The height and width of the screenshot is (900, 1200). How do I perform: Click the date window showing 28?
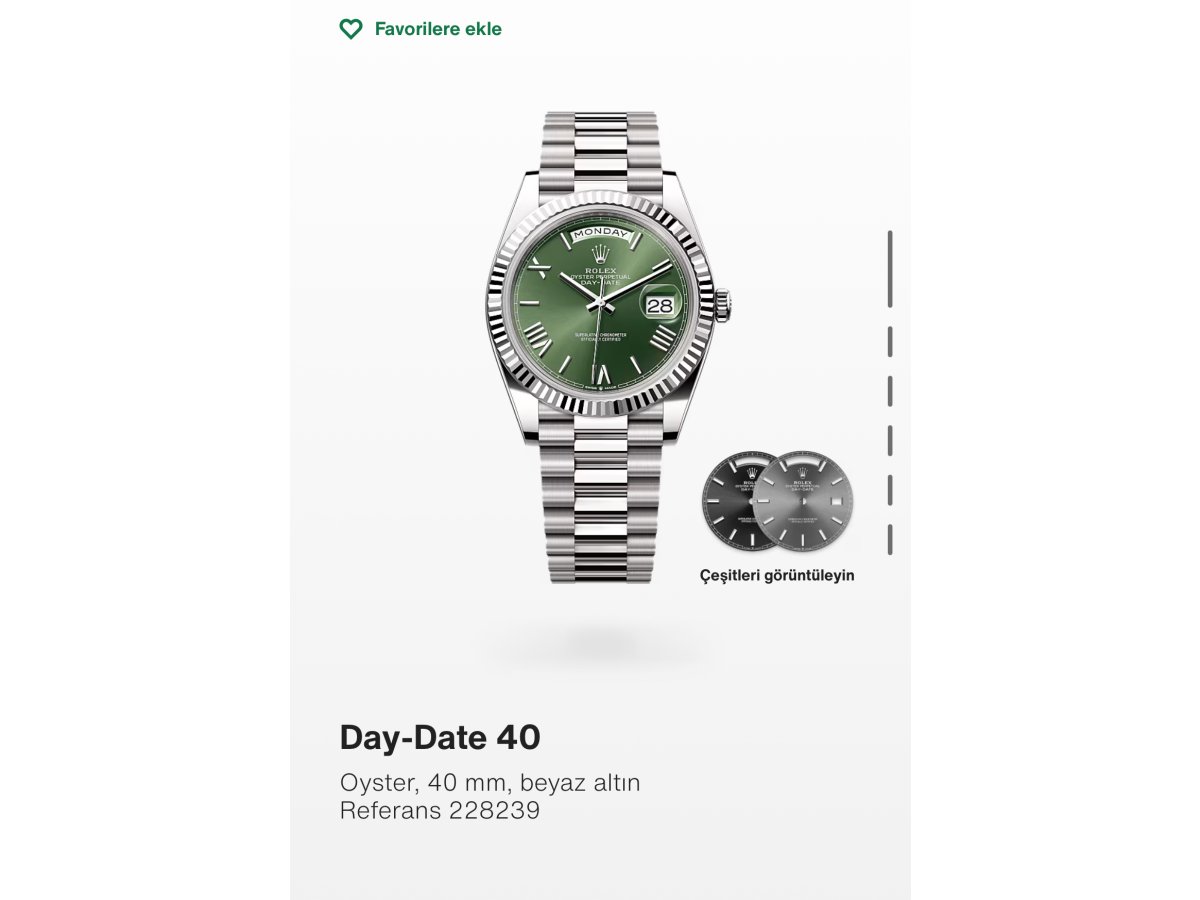660,306
